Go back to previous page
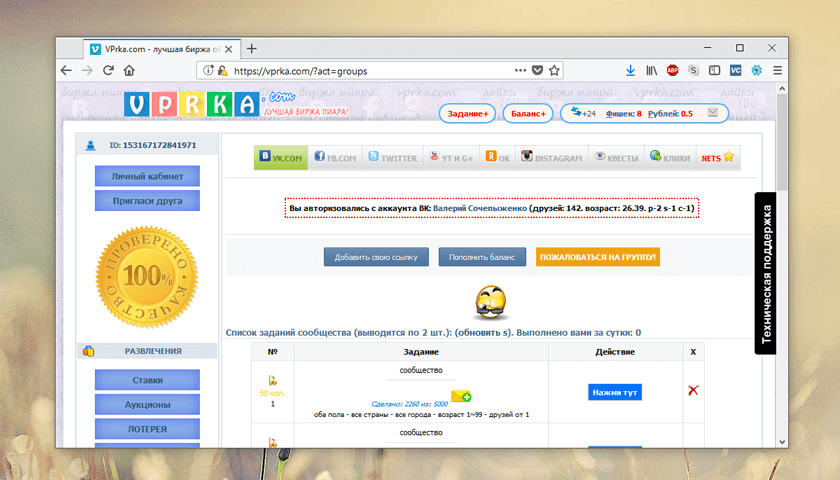Viewport: 840px width, 480px height. 66,70
